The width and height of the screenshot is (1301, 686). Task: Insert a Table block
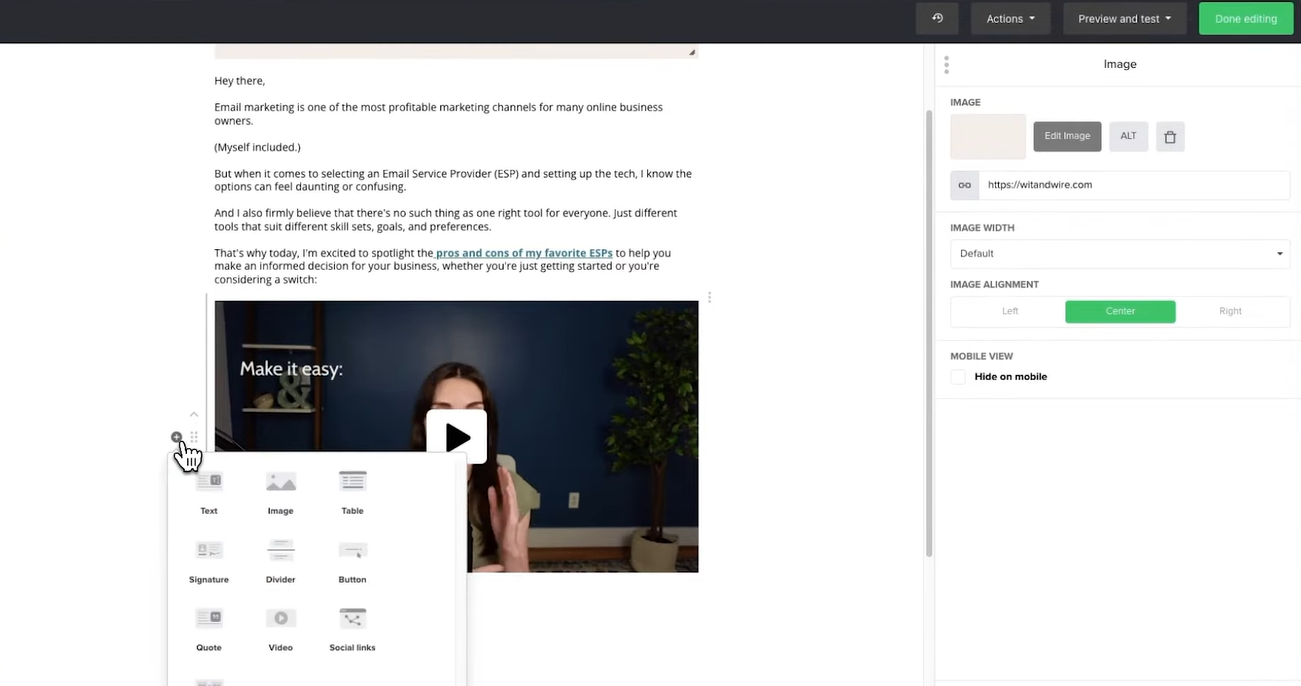(352, 492)
